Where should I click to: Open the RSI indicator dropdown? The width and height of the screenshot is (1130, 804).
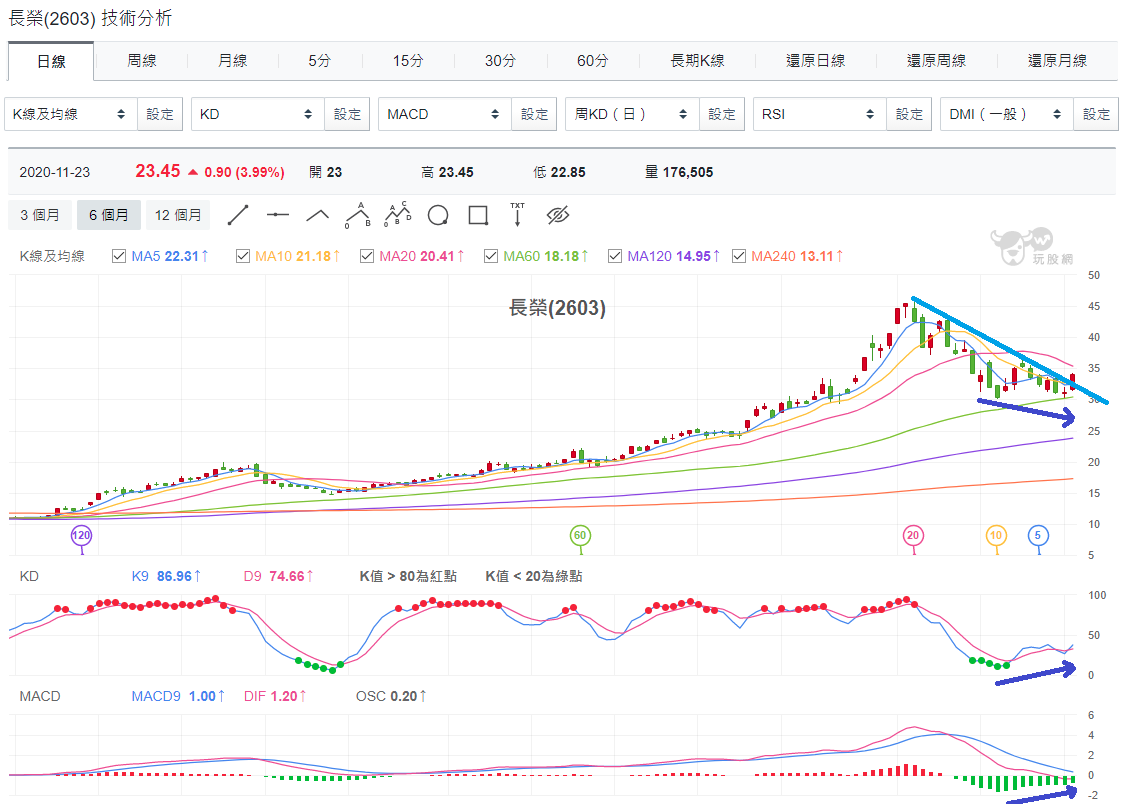pyautogui.click(x=820, y=114)
